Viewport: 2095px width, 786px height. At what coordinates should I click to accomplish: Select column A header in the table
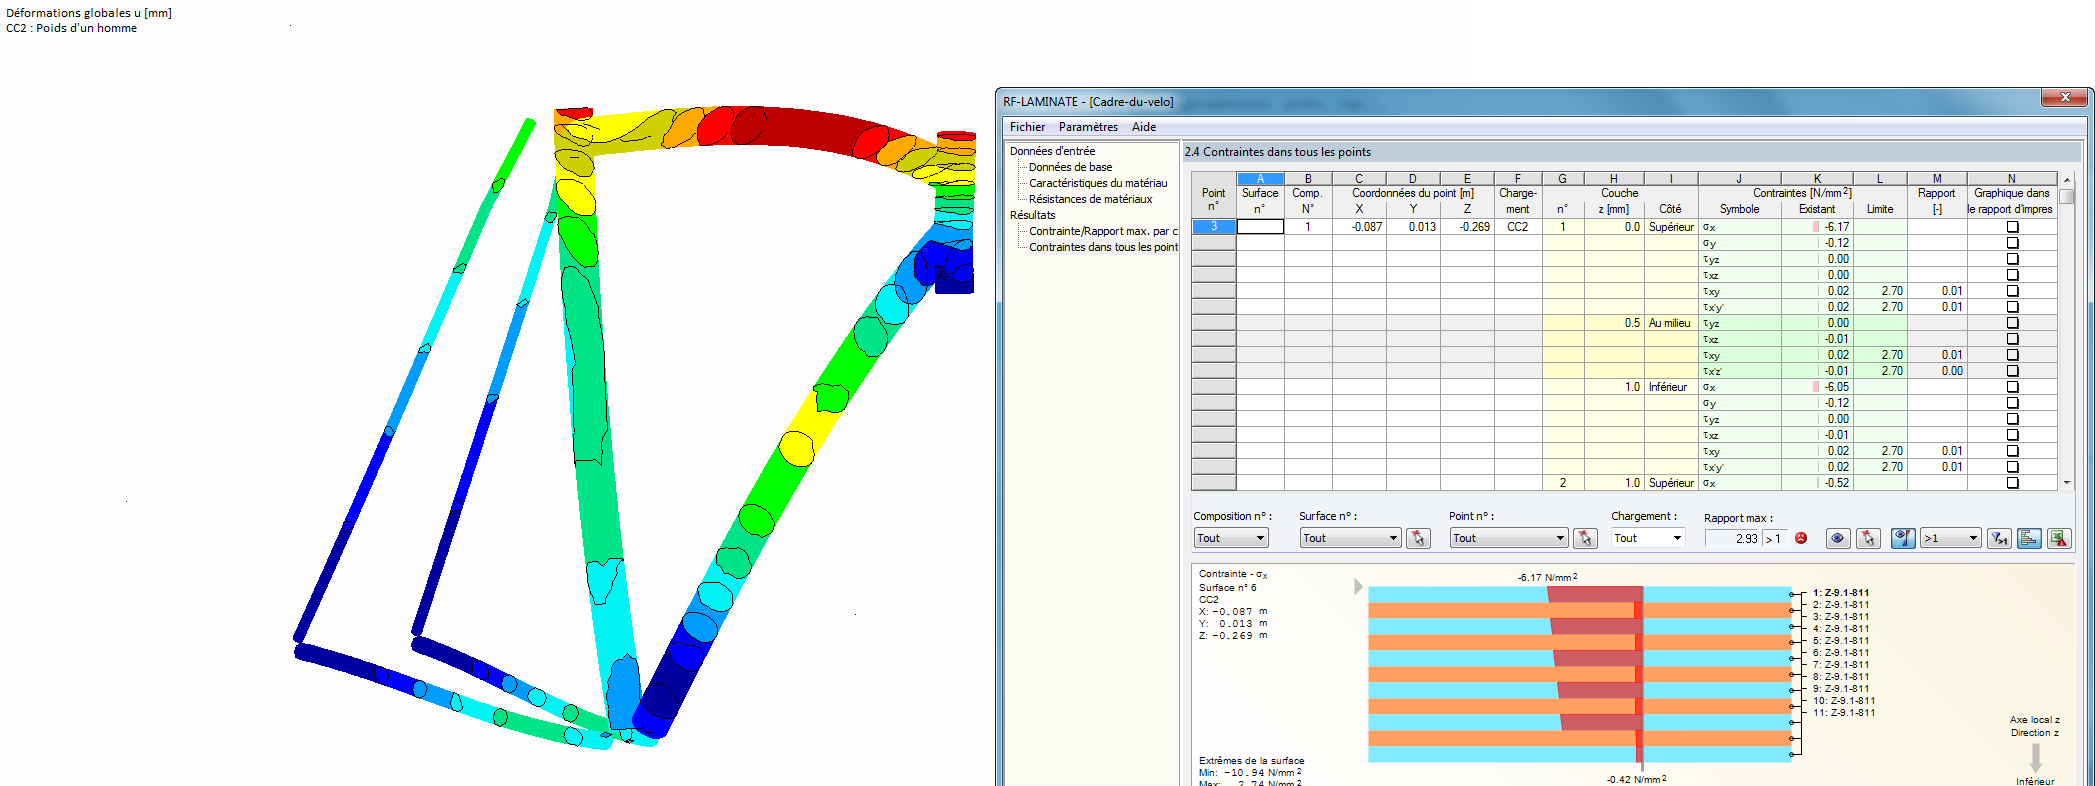click(x=1260, y=179)
